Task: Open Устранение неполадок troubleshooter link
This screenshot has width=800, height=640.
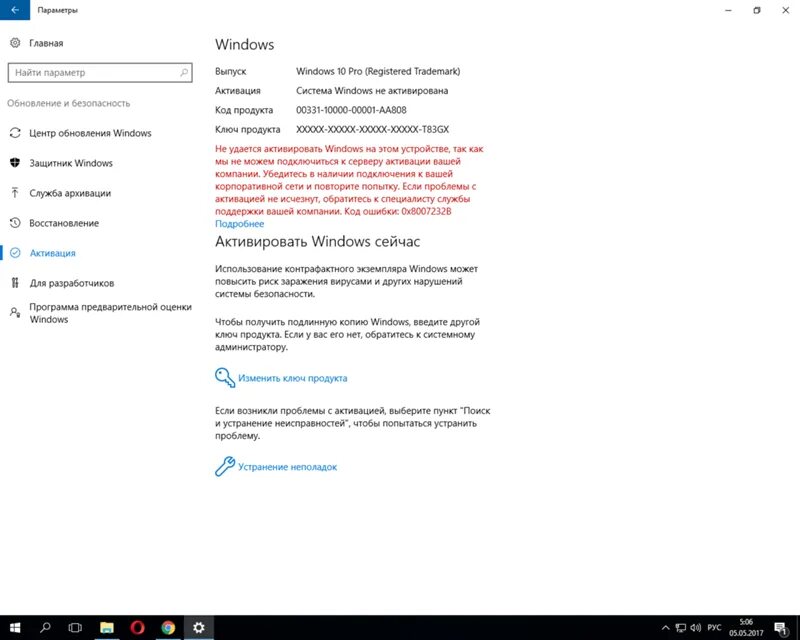Action: [x=287, y=467]
